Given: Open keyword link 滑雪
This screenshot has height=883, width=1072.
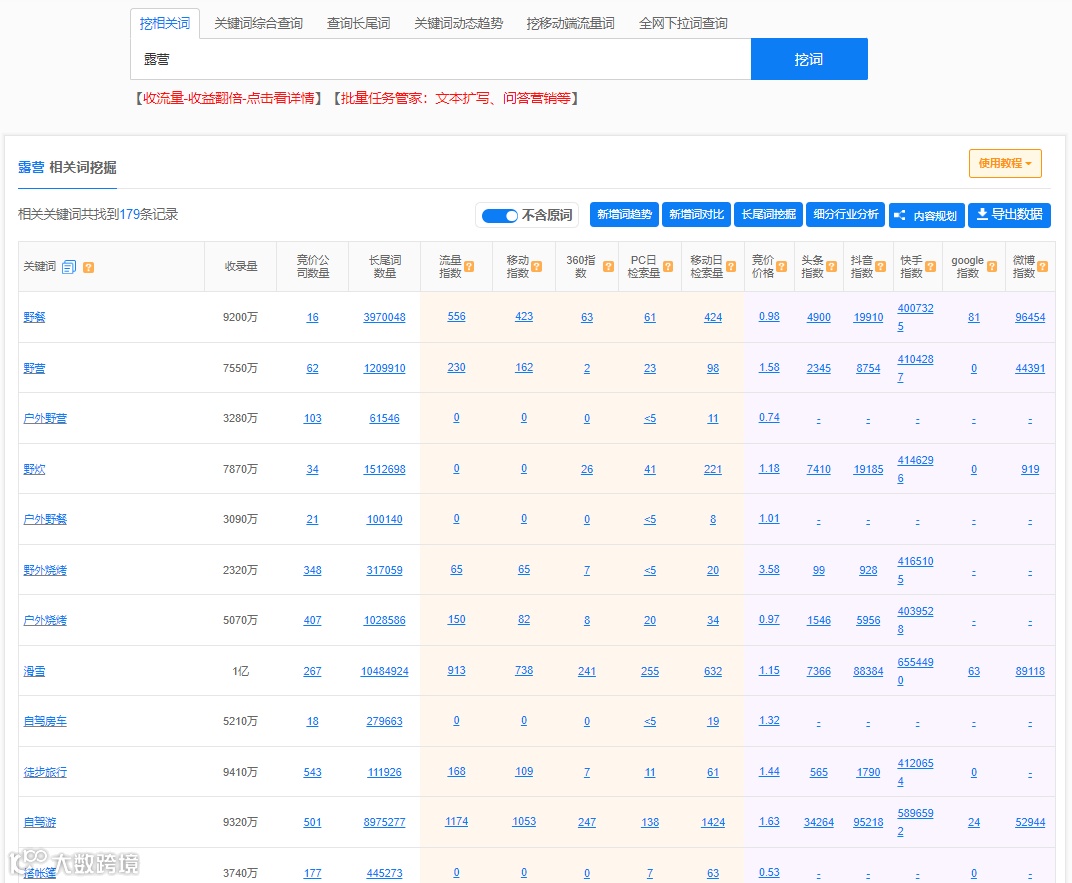Looking at the screenshot, I should [x=34, y=671].
